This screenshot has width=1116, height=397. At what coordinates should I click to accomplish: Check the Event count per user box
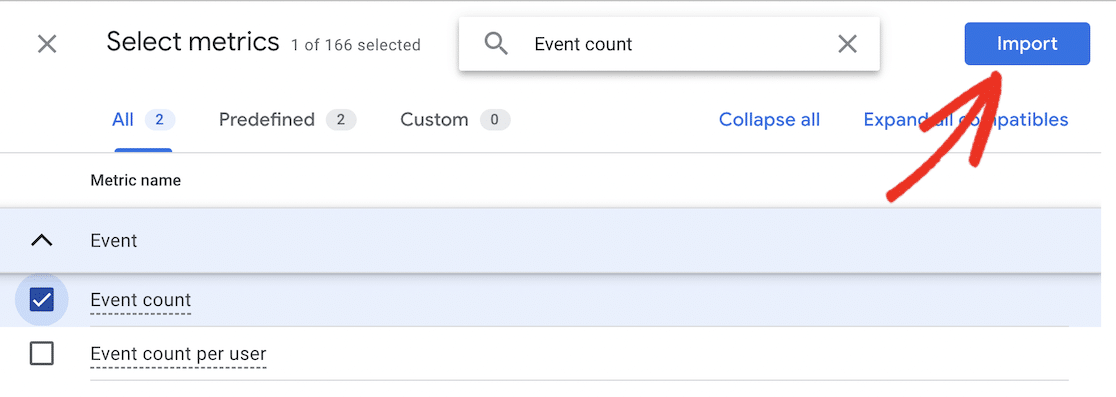(42, 353)
